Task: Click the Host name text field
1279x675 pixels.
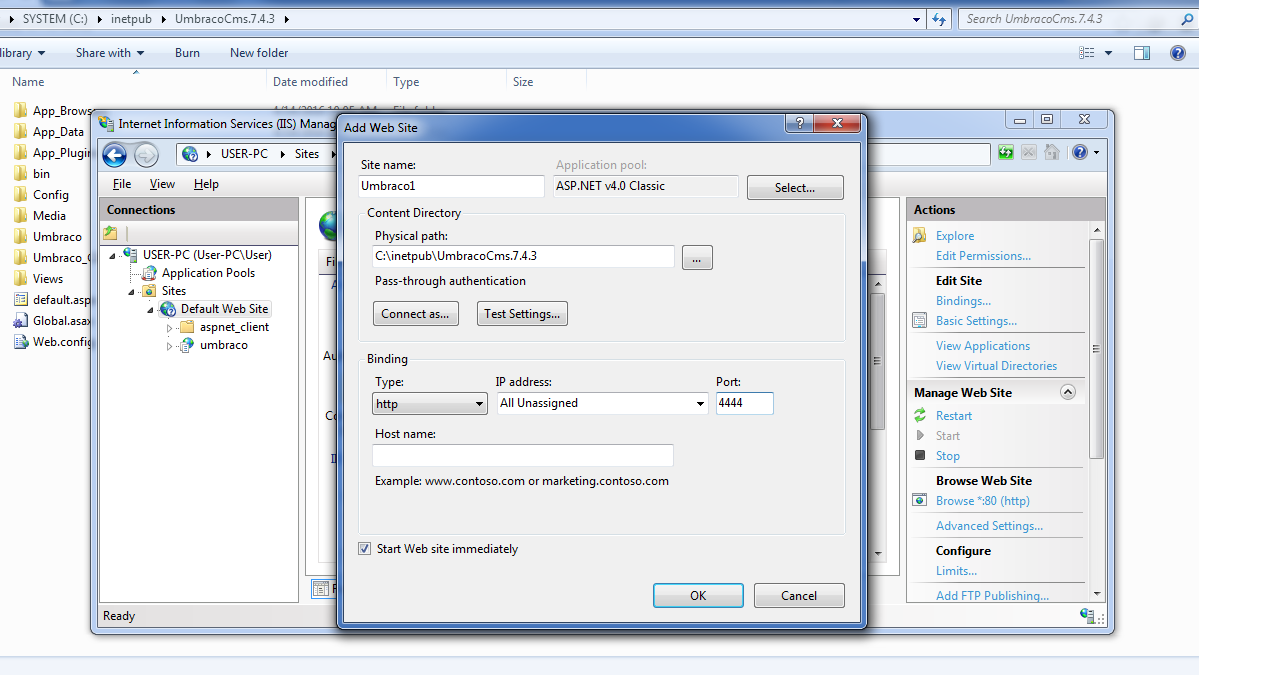Action: pyautogui.click(x=523, y=456)
